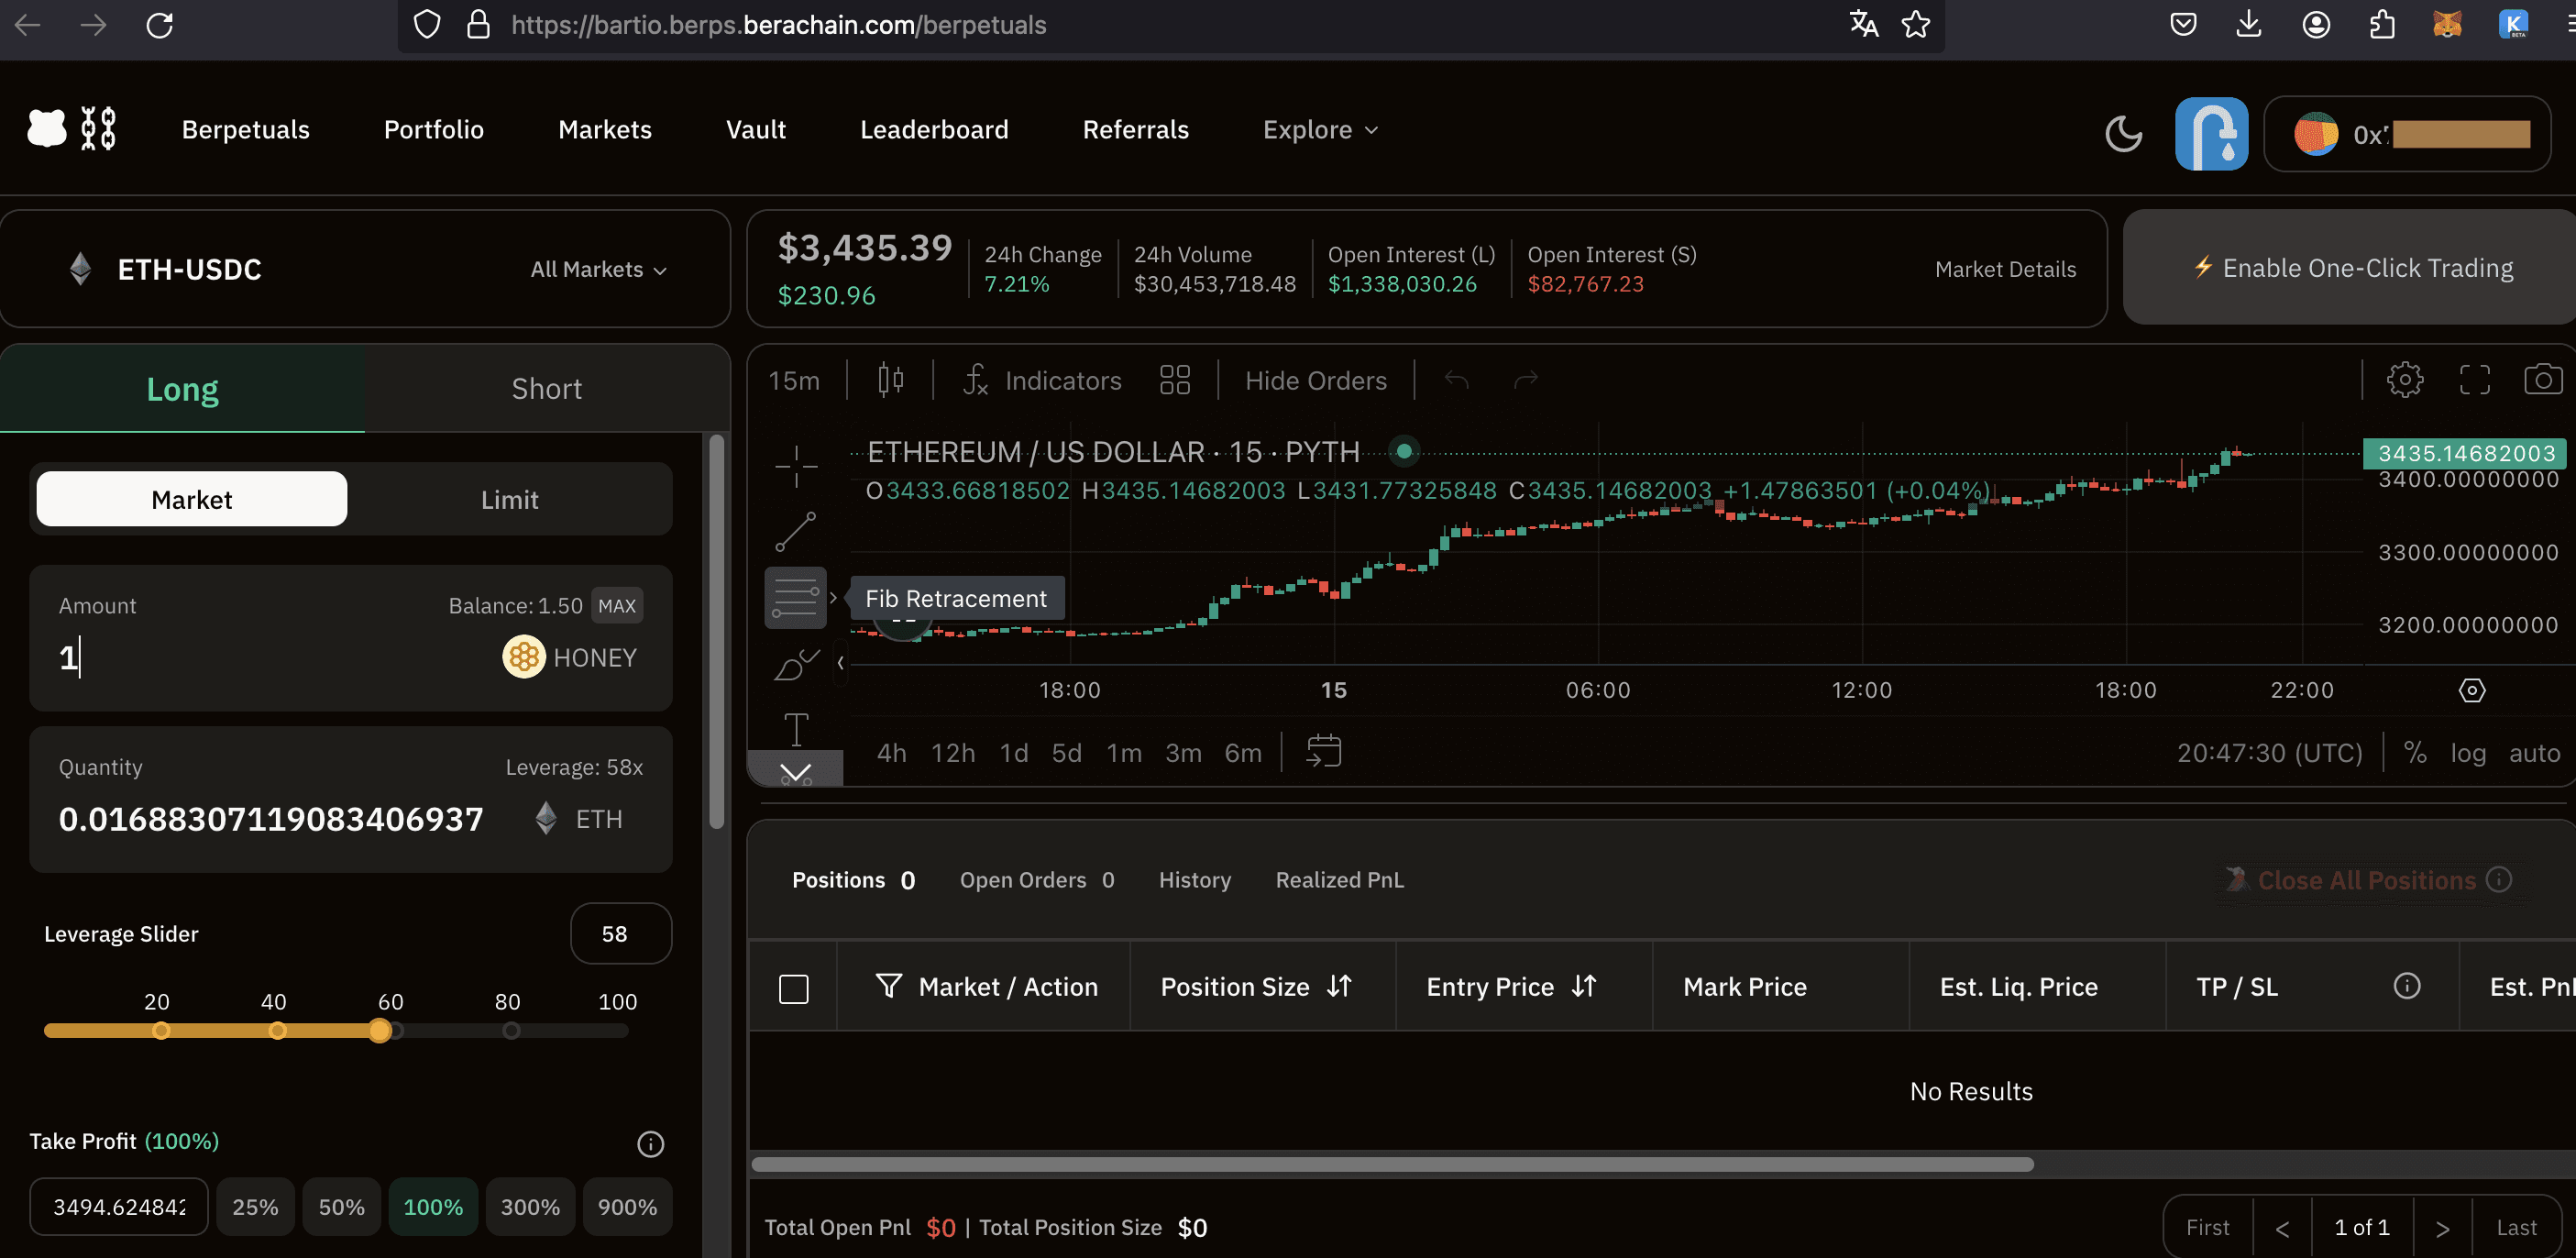Select the text annotation tool
Image resolution: width=2576 pixels, height=1258 pixels.
796,729
